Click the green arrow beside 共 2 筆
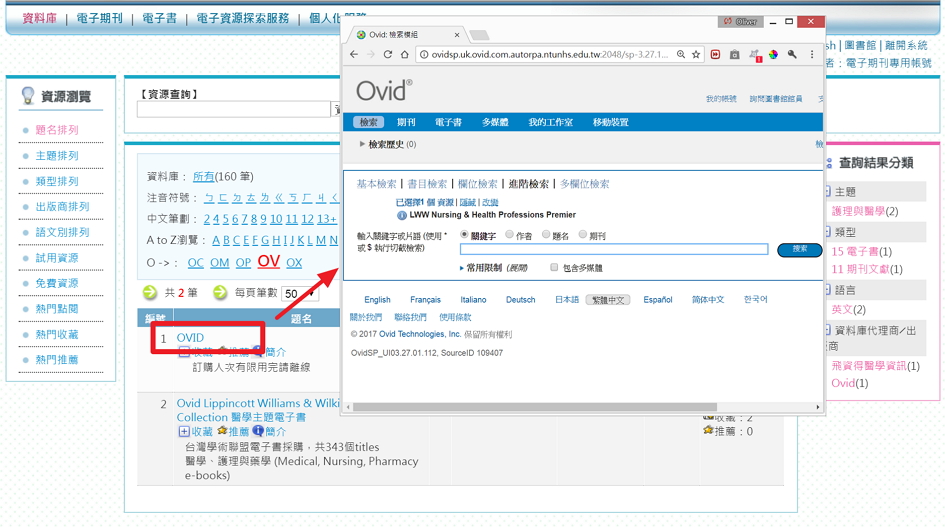Screen dimensions: 945x527 tap(149, 292)
